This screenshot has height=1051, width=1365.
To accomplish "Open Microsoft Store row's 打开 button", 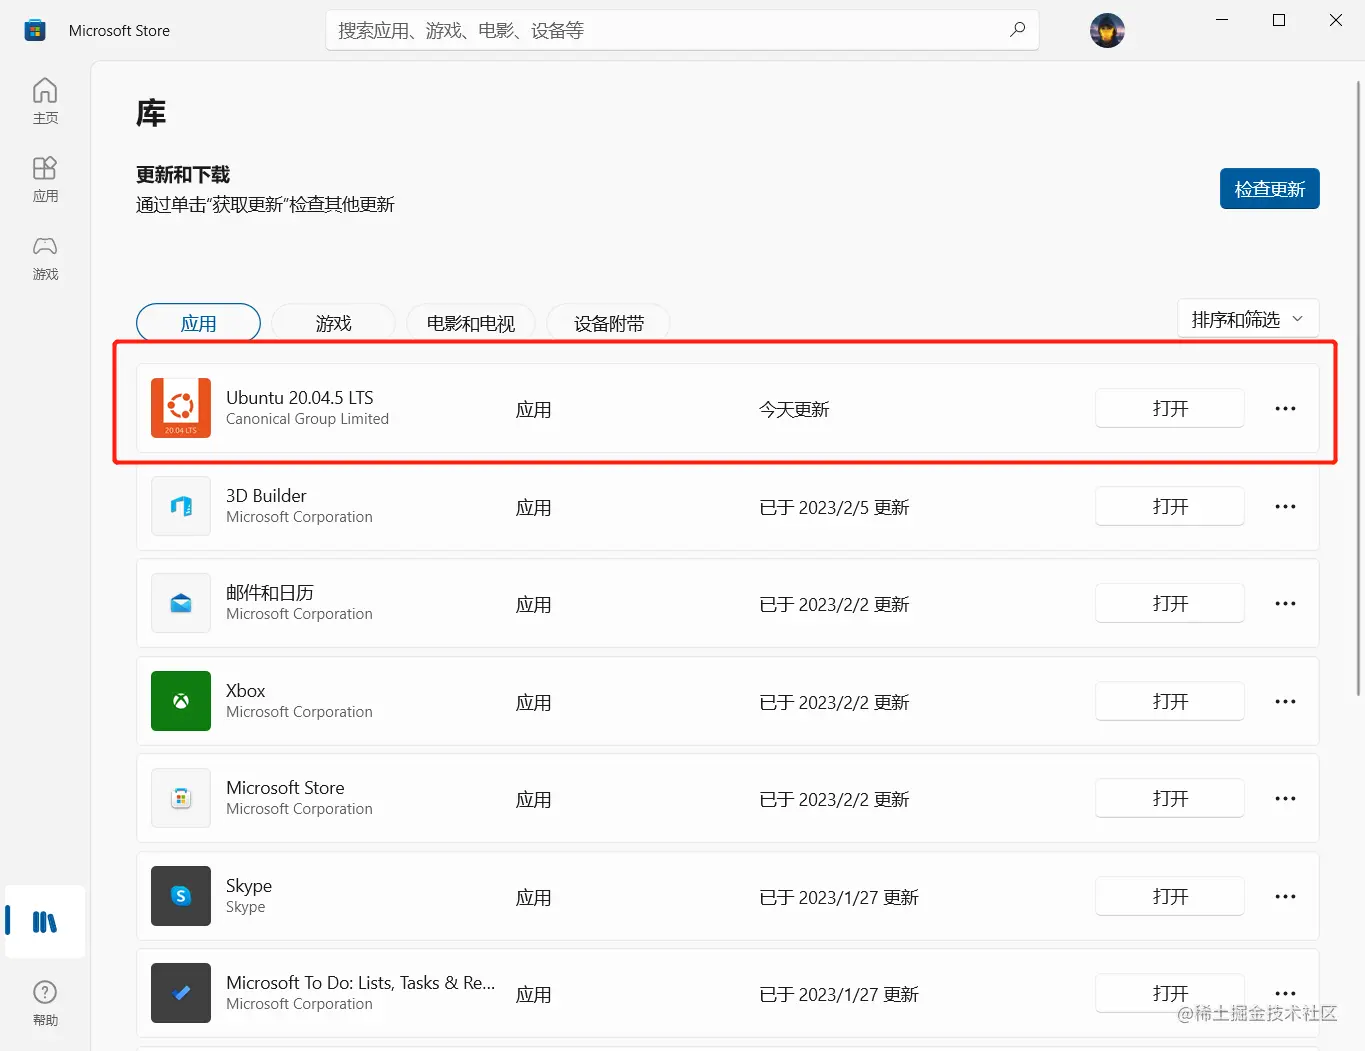I will point(1170,798).
